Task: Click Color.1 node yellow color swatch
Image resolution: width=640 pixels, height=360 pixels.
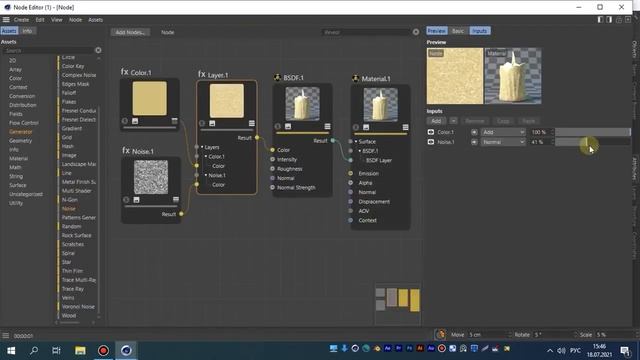Action: 149,98
